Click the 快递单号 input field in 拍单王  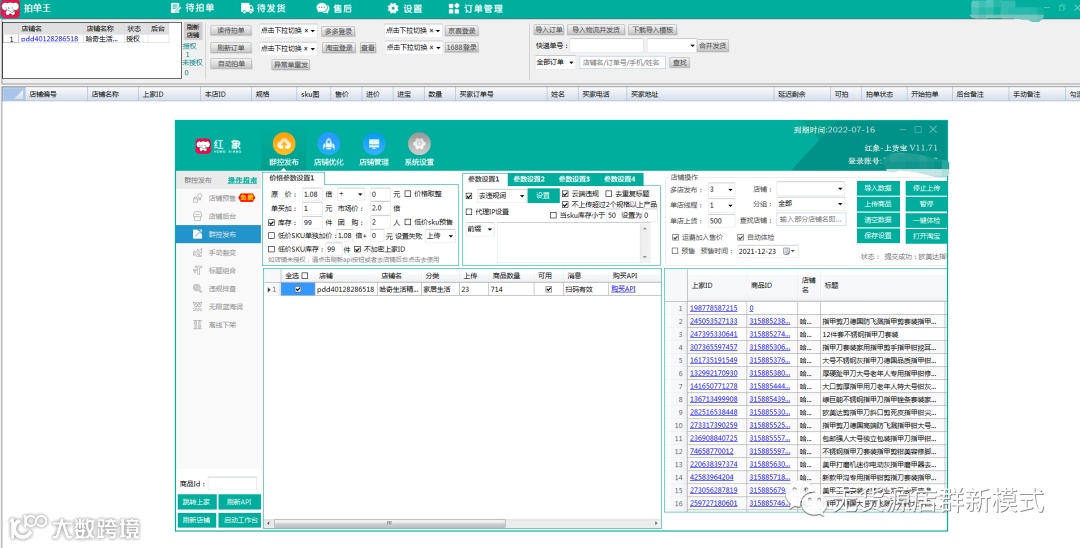[606, 45]
